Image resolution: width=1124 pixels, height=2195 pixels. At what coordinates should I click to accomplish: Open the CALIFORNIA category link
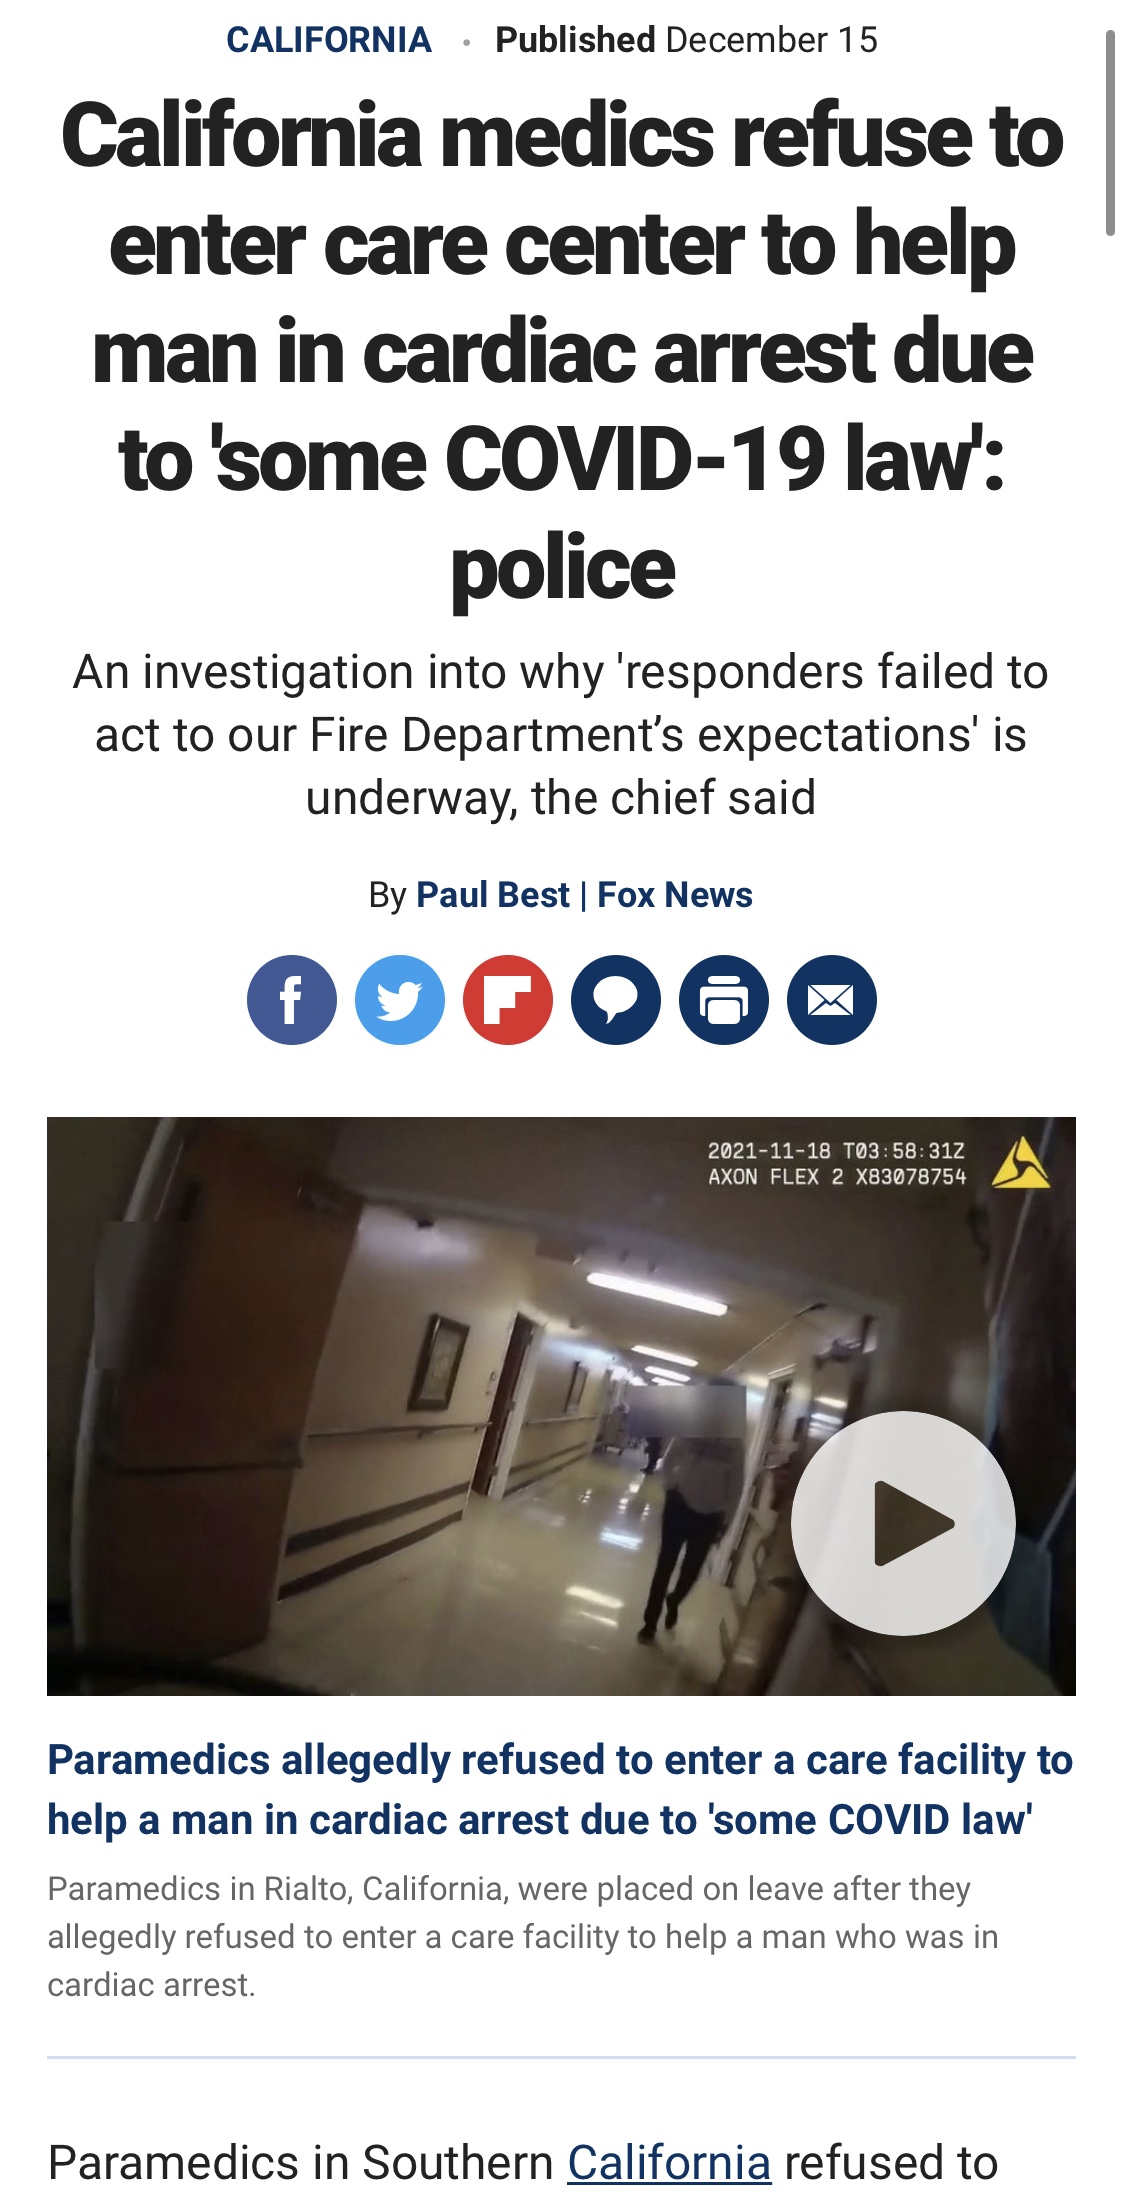(329, 40)
